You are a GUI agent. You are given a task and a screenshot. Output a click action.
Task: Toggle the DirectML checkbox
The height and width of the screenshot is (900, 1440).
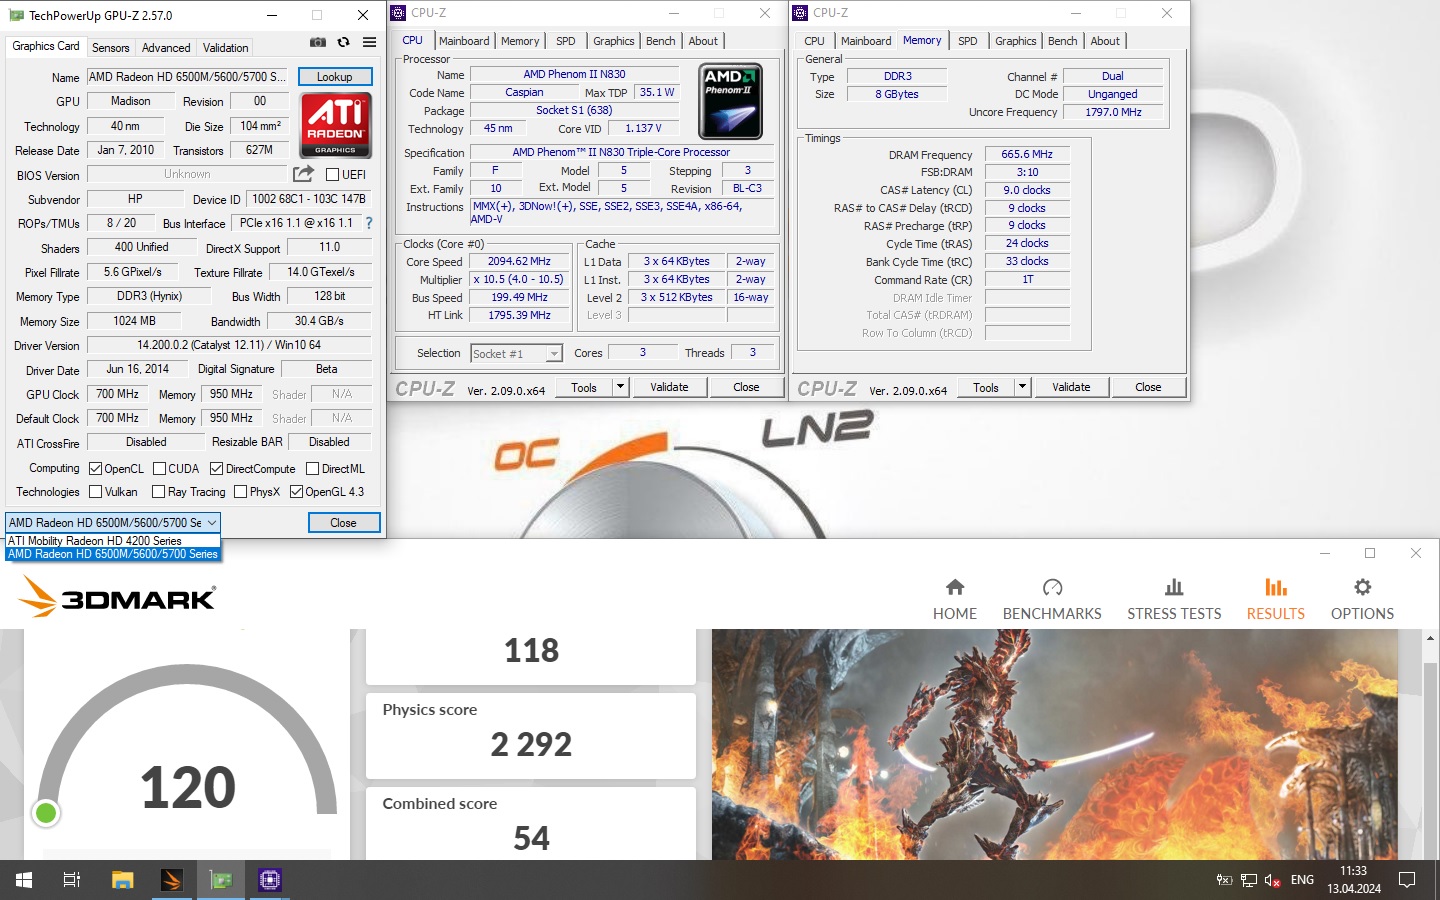tap(312, 468)
